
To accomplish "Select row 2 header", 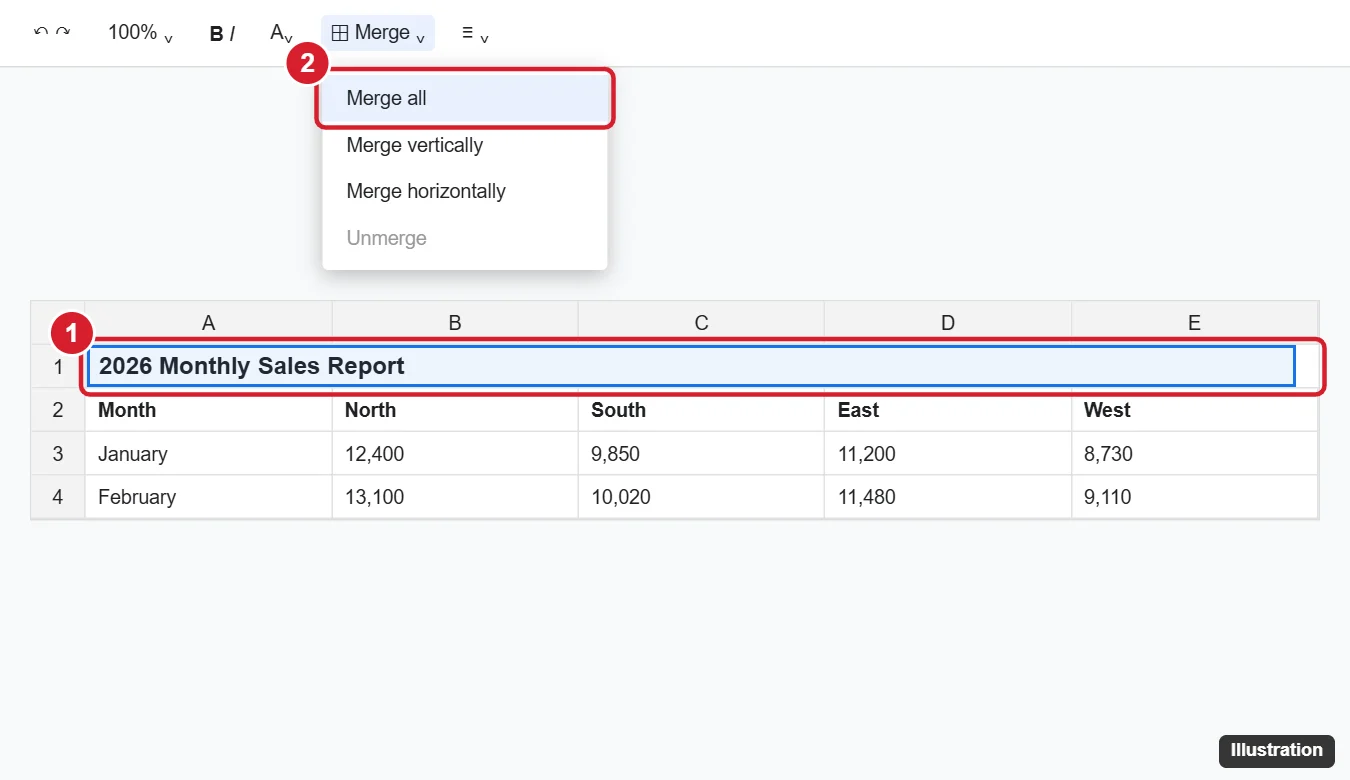I will (x=58, y=410).
